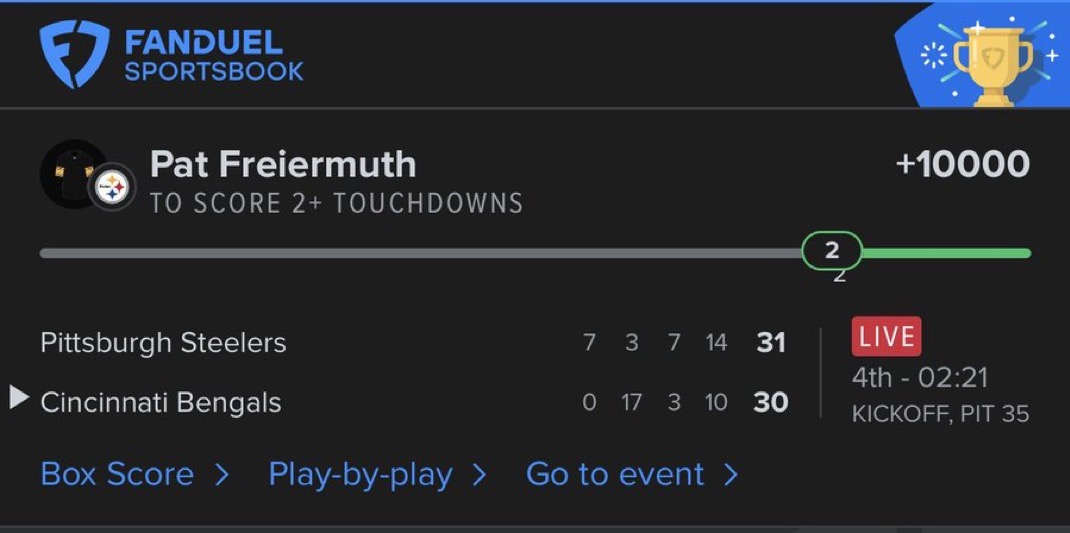Open the Play-by-play link
Image resolution: width=1070 pixels, height=533 pixels.
(359, 473)
